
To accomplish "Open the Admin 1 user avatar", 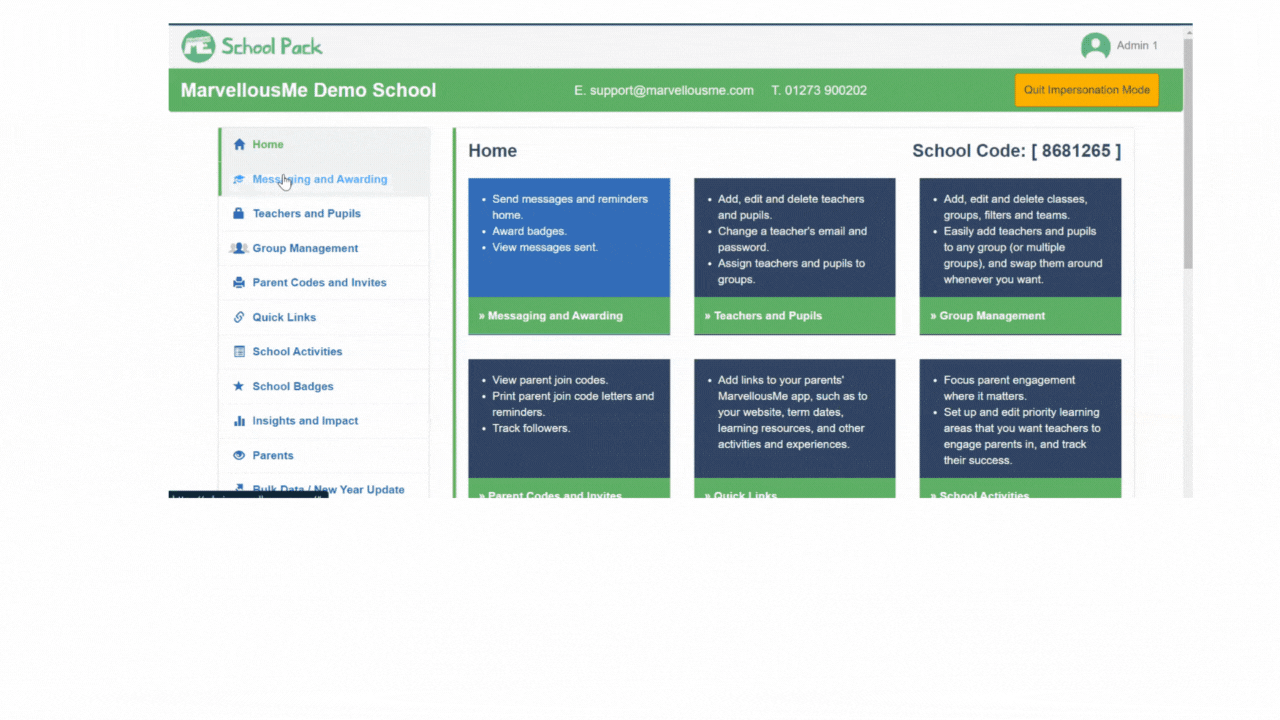I will (1096, 46).
